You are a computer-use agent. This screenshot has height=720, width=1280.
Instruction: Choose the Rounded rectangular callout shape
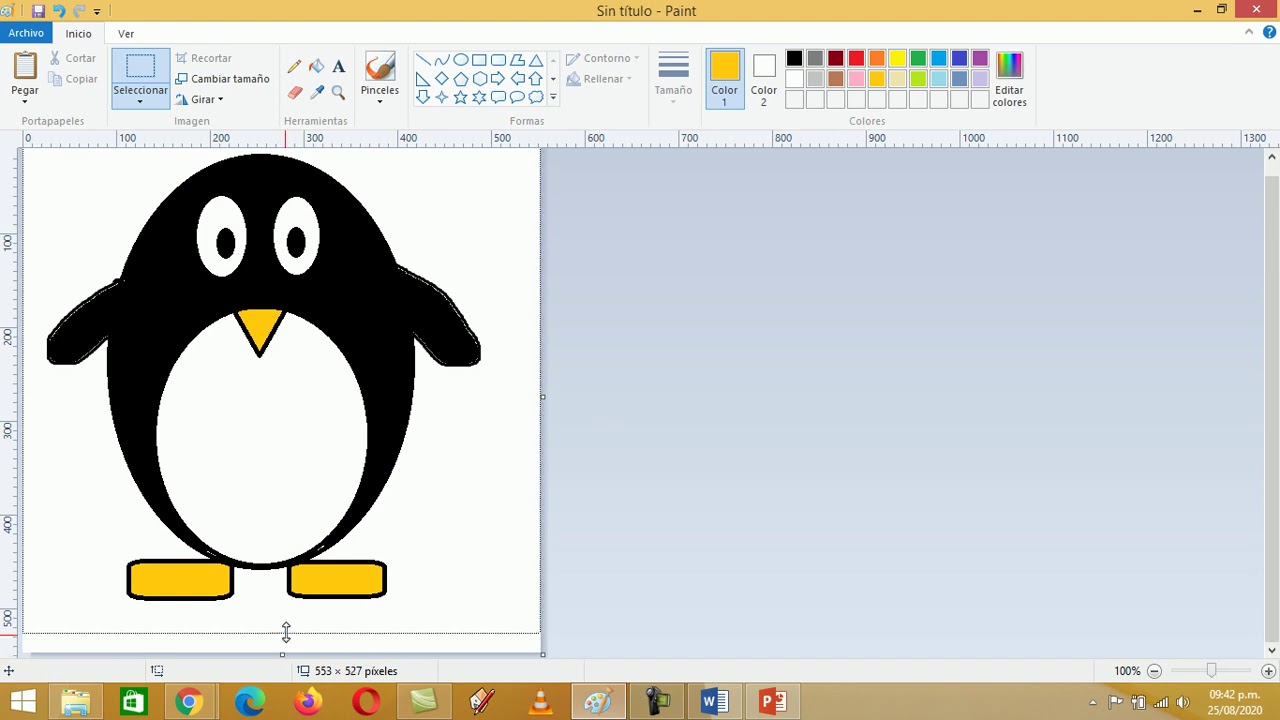tap(498, 97)
